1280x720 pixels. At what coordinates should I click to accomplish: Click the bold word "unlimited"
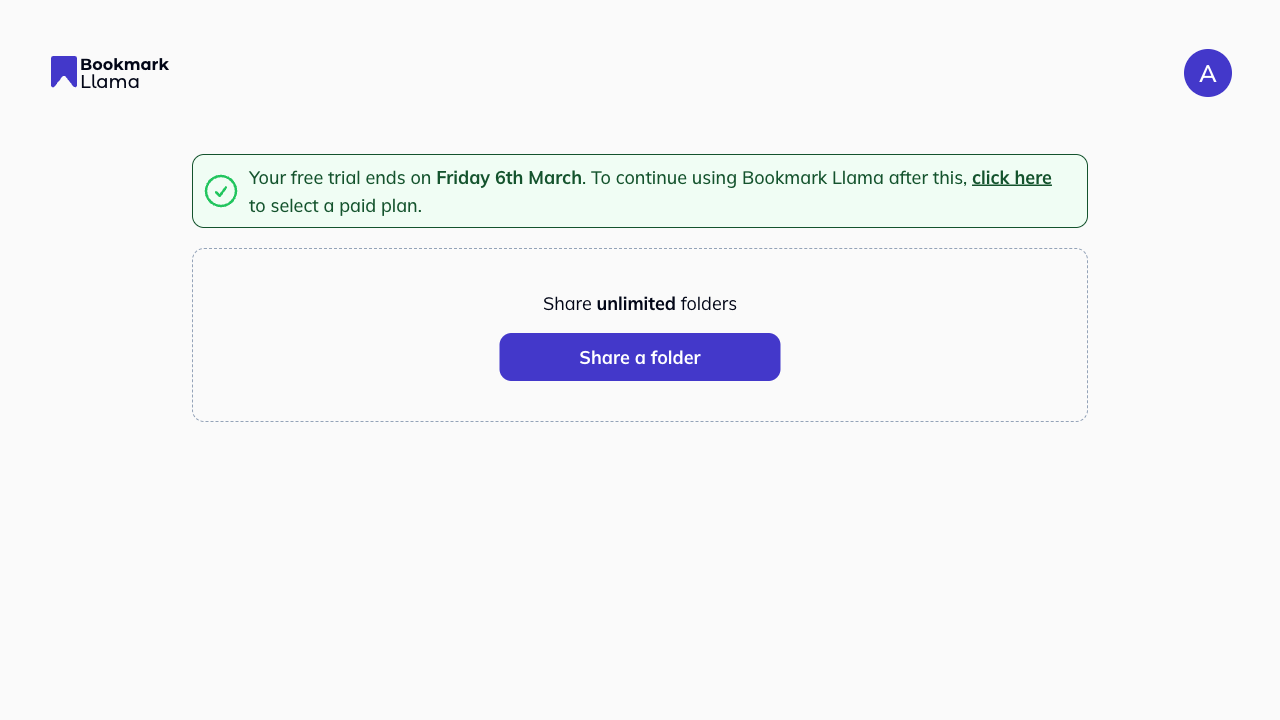pyautogui.click(x=636, y=304)
